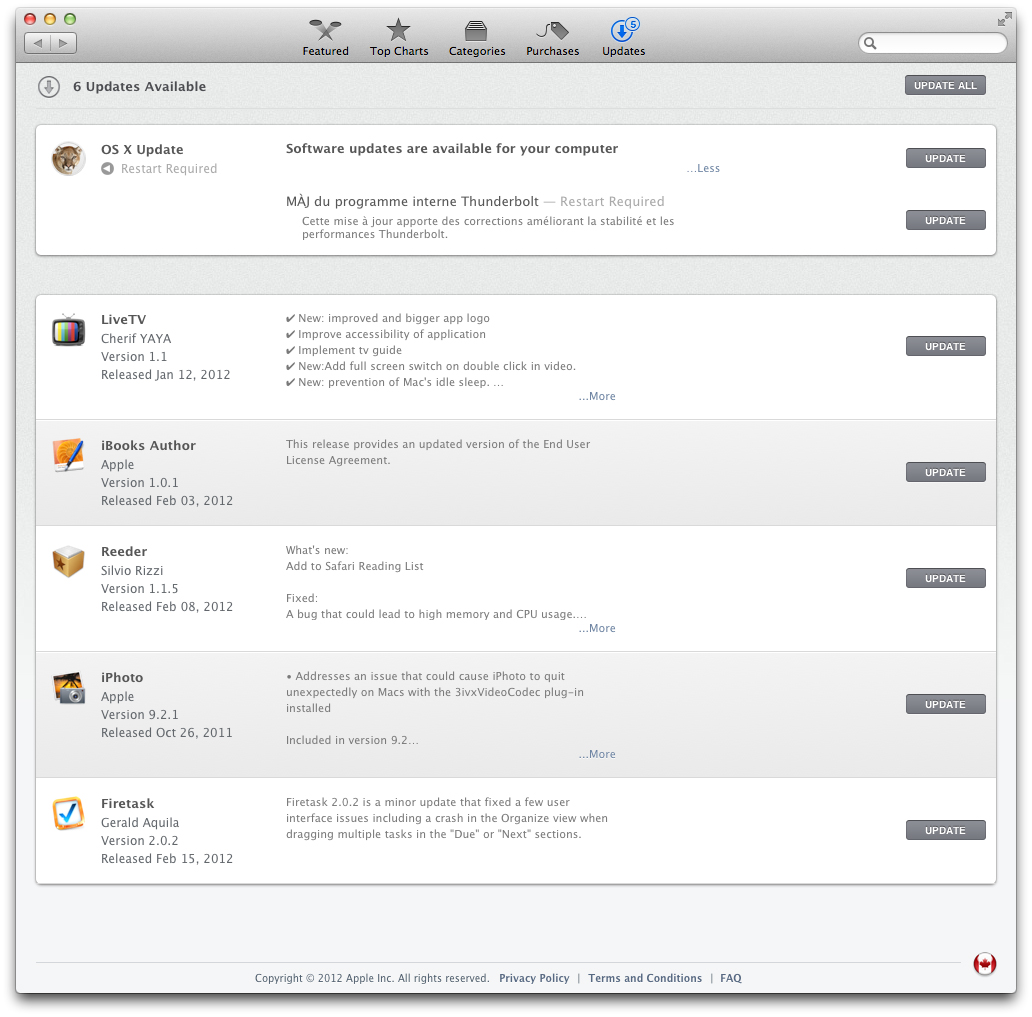Click the Canada flag country selector

(x=985, y=964)
